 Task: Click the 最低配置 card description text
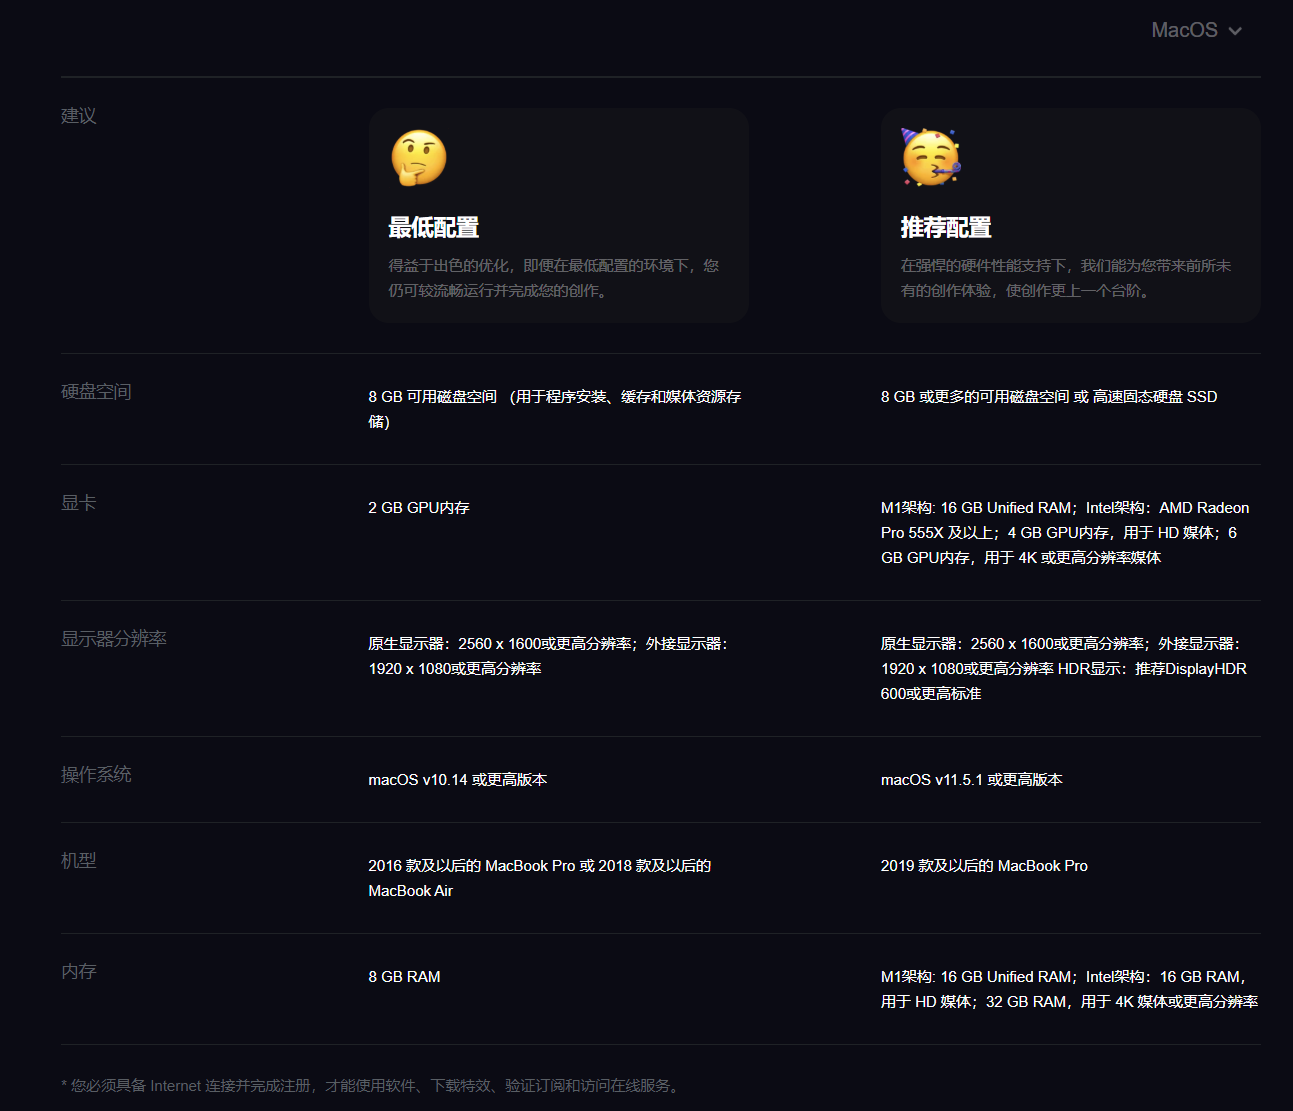click(553, 278)
